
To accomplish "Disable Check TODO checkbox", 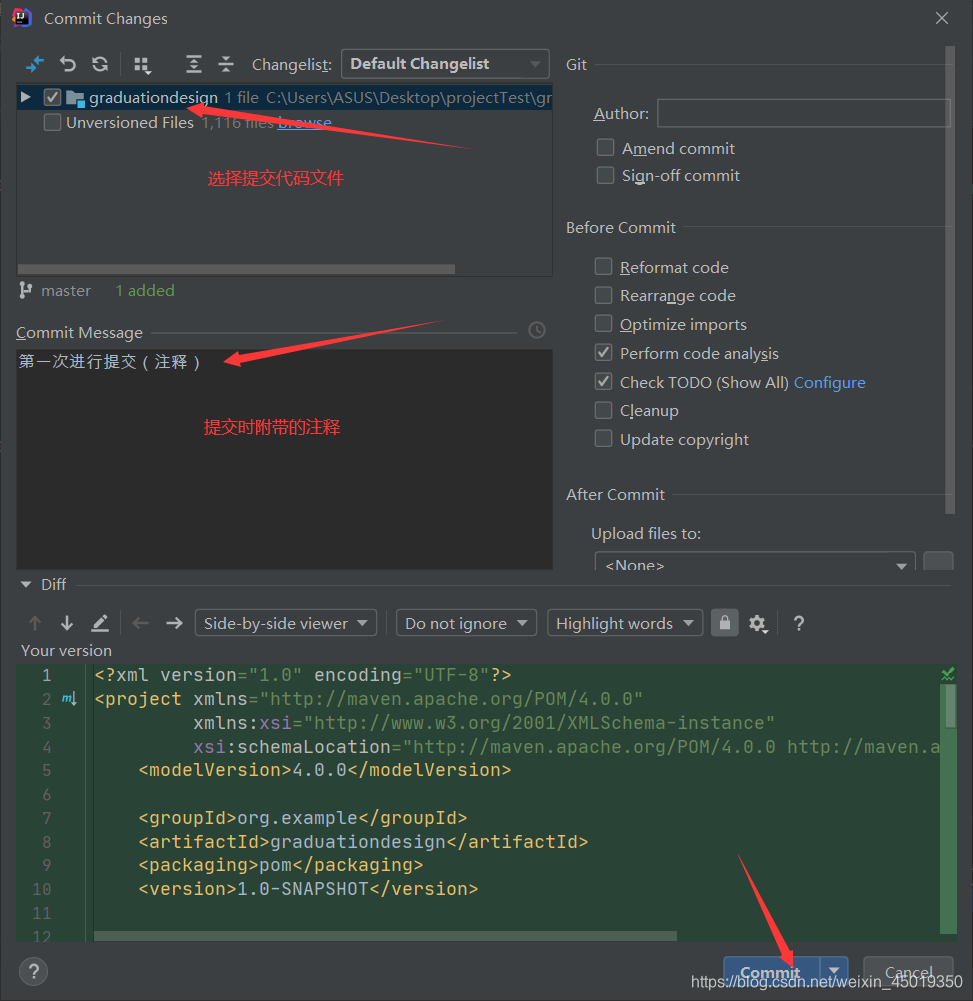I will tap(603, 381).
